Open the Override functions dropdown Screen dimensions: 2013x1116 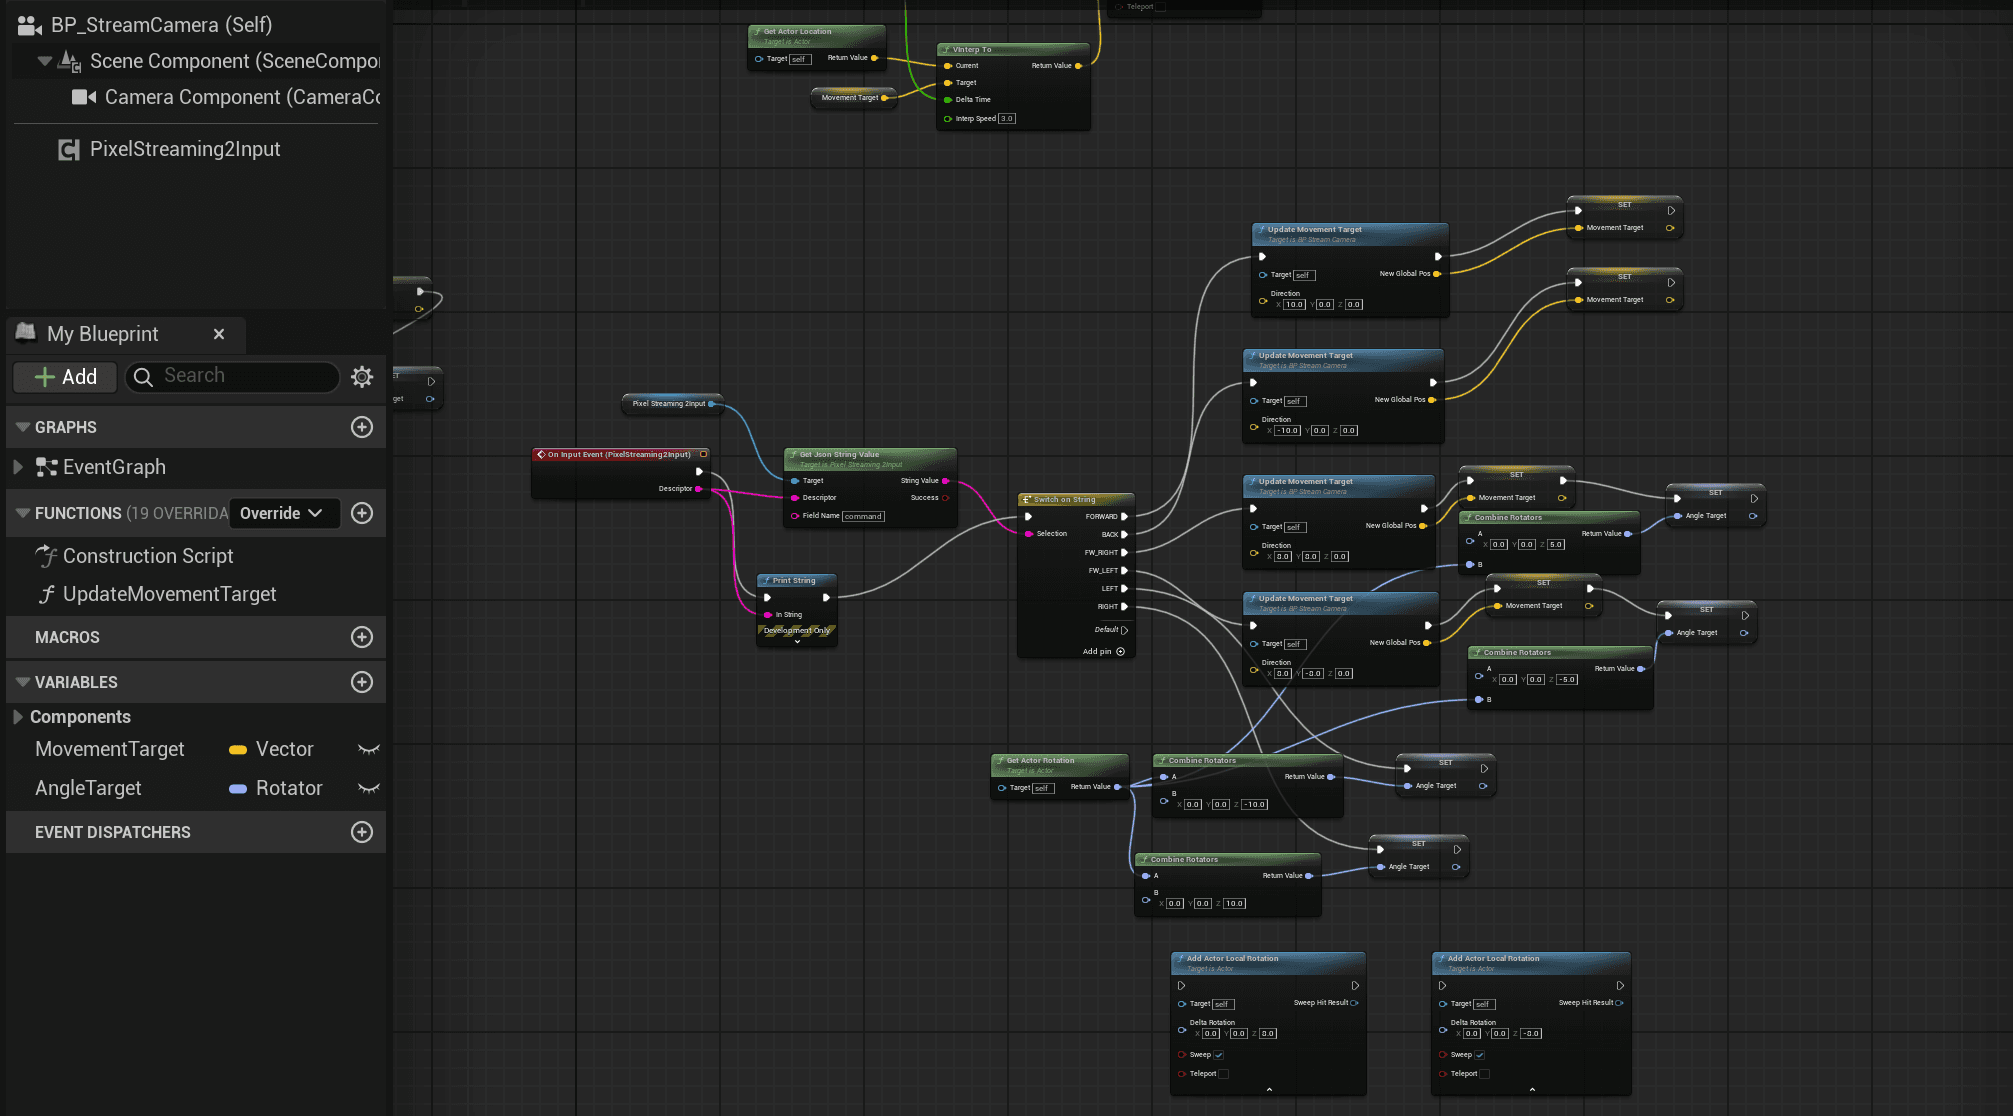284,513
